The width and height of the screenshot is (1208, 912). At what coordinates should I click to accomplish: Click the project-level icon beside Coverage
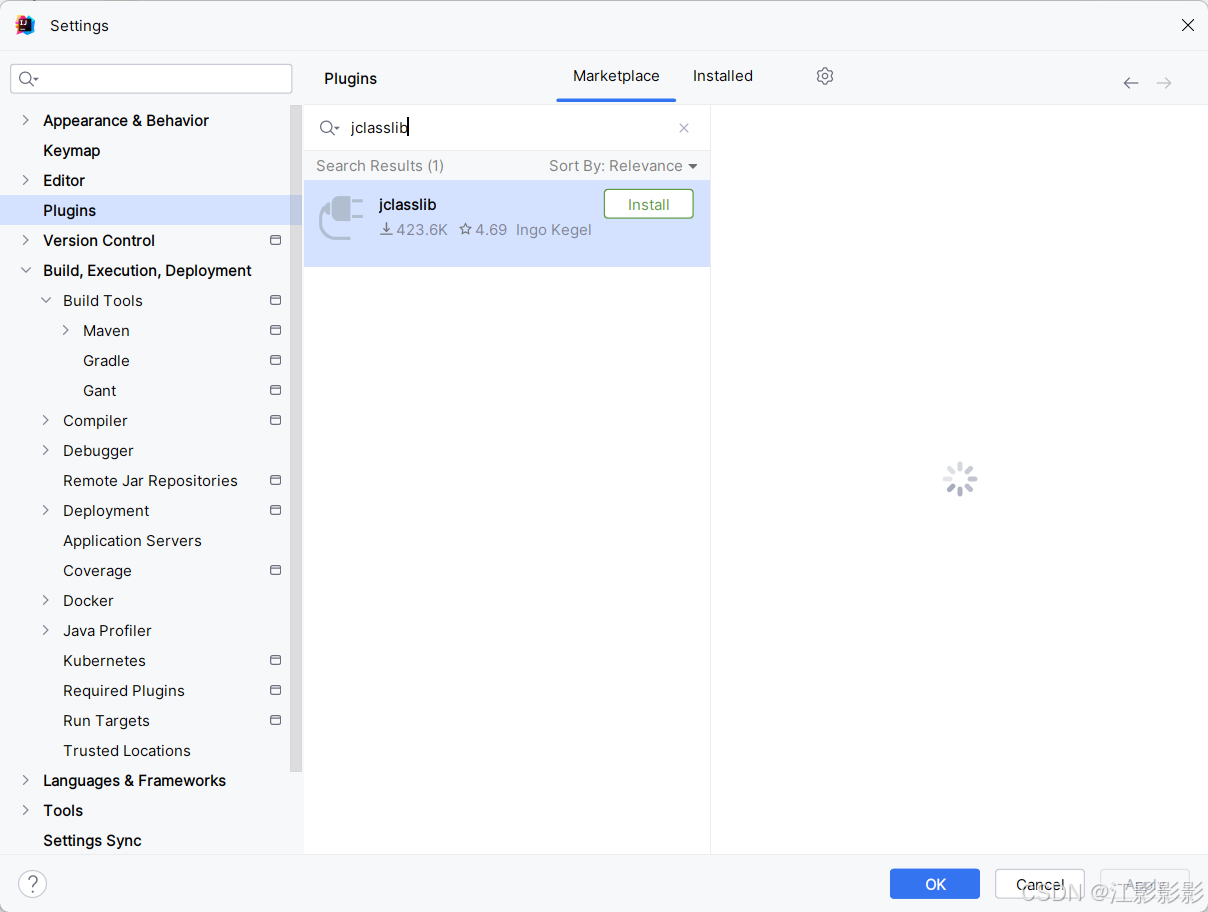point(276,570)
